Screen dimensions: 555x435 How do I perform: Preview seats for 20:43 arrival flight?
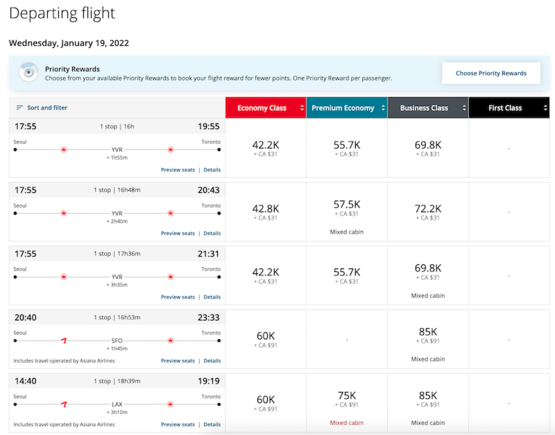178,233
